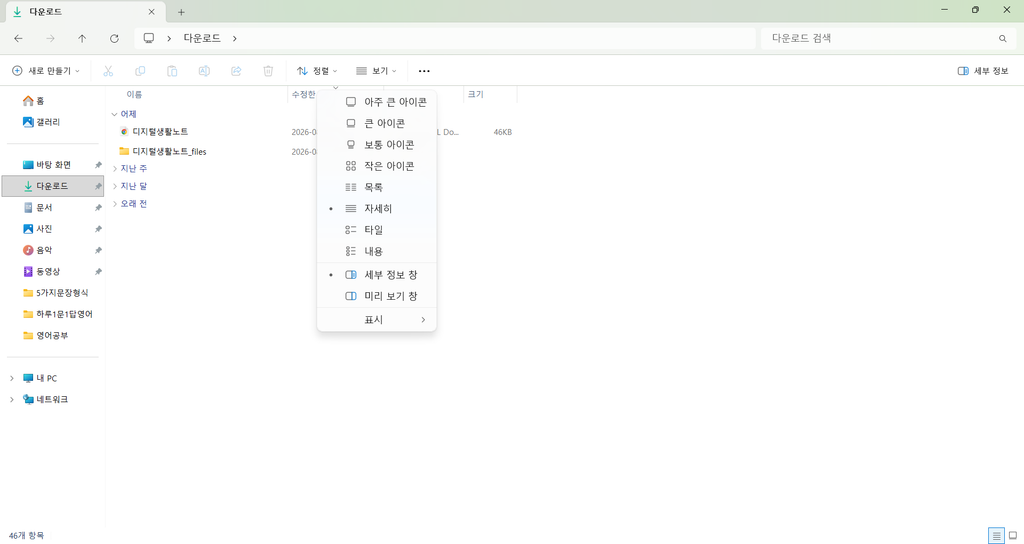Screen dimensions: 1024x544
Task: Open the 정렬 sort dropdown
Action: [x=317, y=71]
